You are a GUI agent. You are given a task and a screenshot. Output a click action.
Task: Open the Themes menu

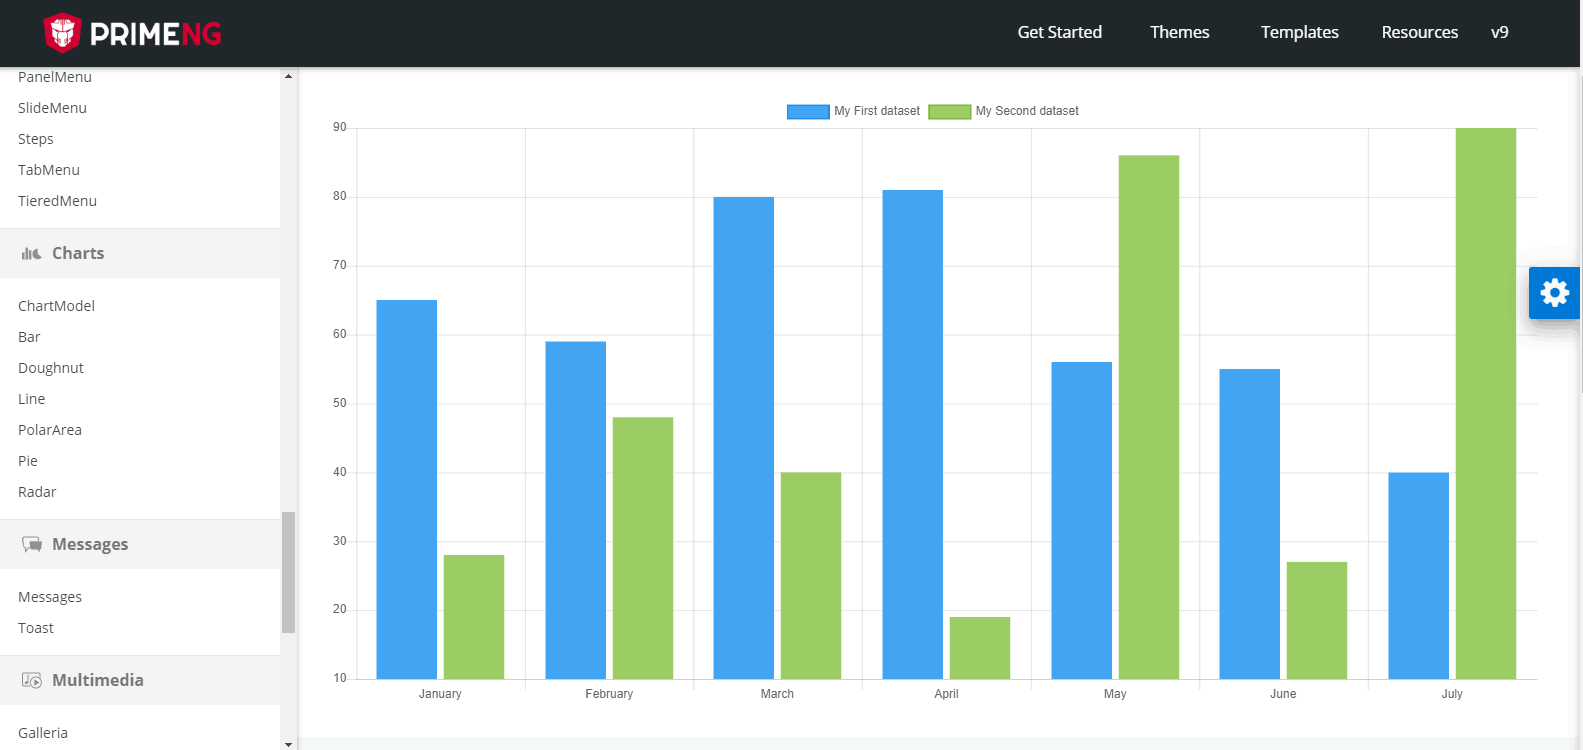1180,32
